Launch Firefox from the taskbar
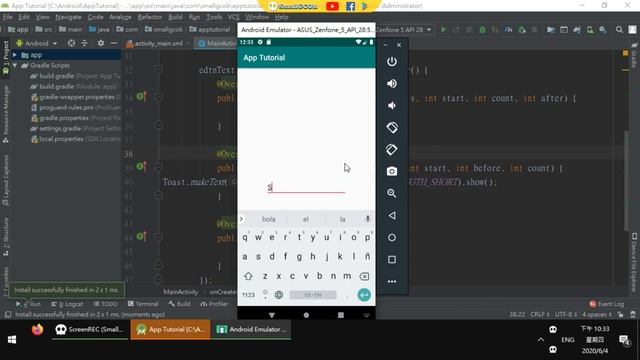Image resolution: width=640 pixels, height=360 pixels. click(37, 329)
